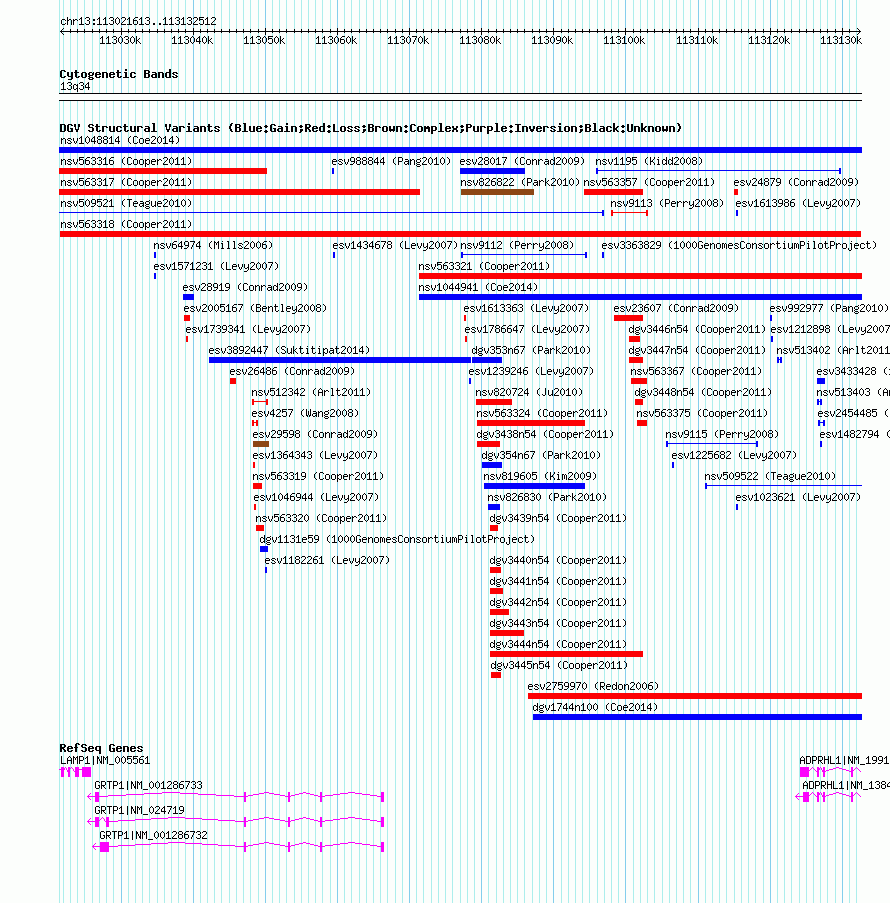Click esv3892447 (Suktitipat2014) label

[289, 350]
